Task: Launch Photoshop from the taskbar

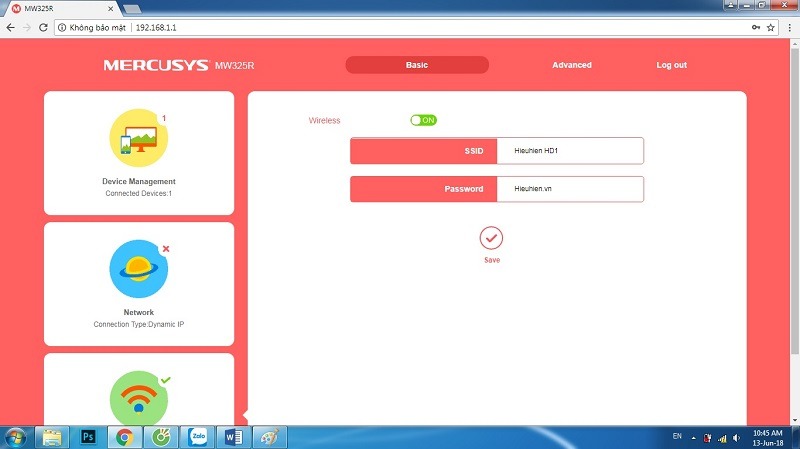Action: coord(88,437)
